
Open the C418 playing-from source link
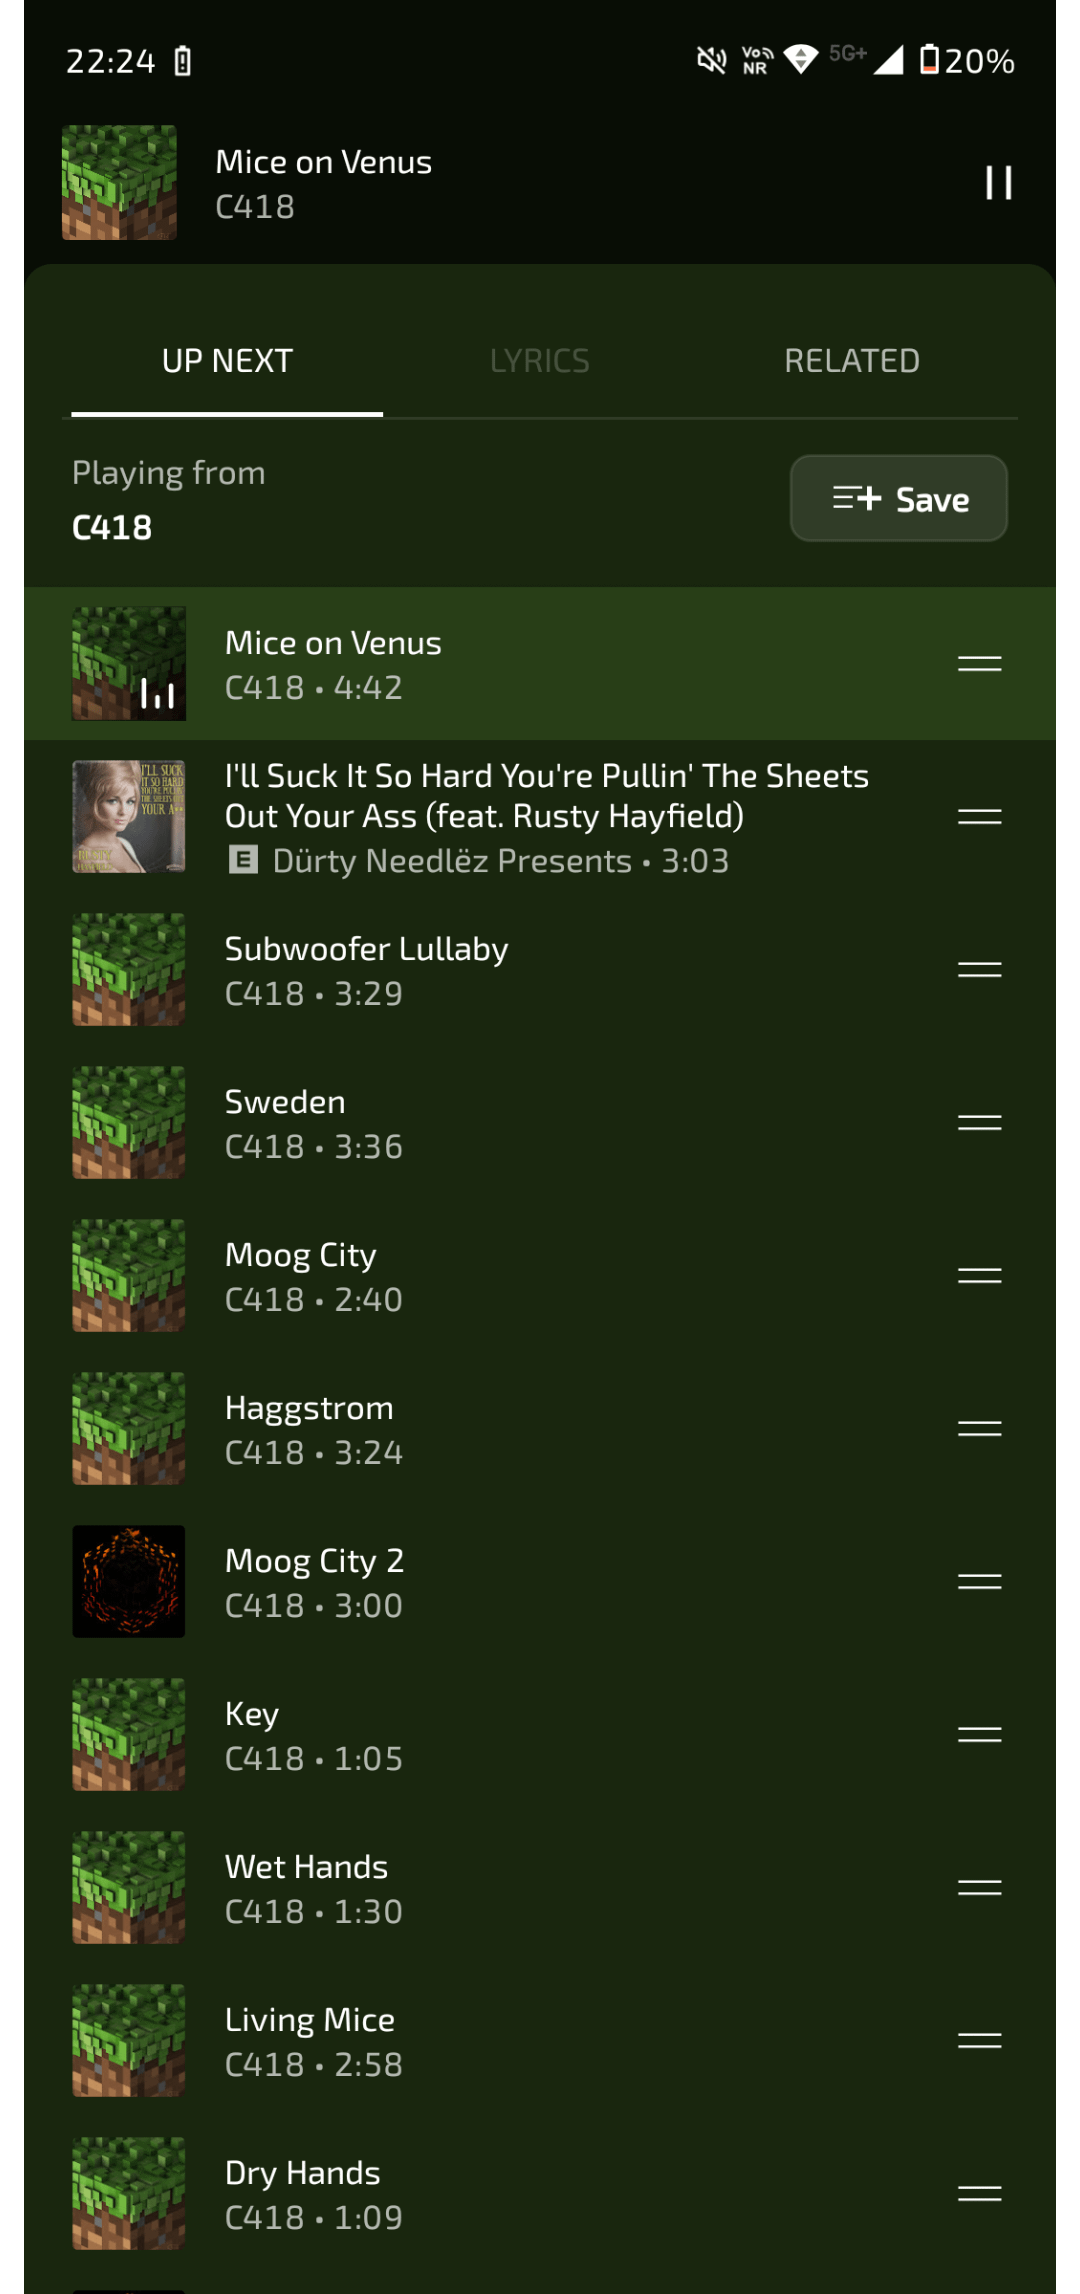[112, 528]
